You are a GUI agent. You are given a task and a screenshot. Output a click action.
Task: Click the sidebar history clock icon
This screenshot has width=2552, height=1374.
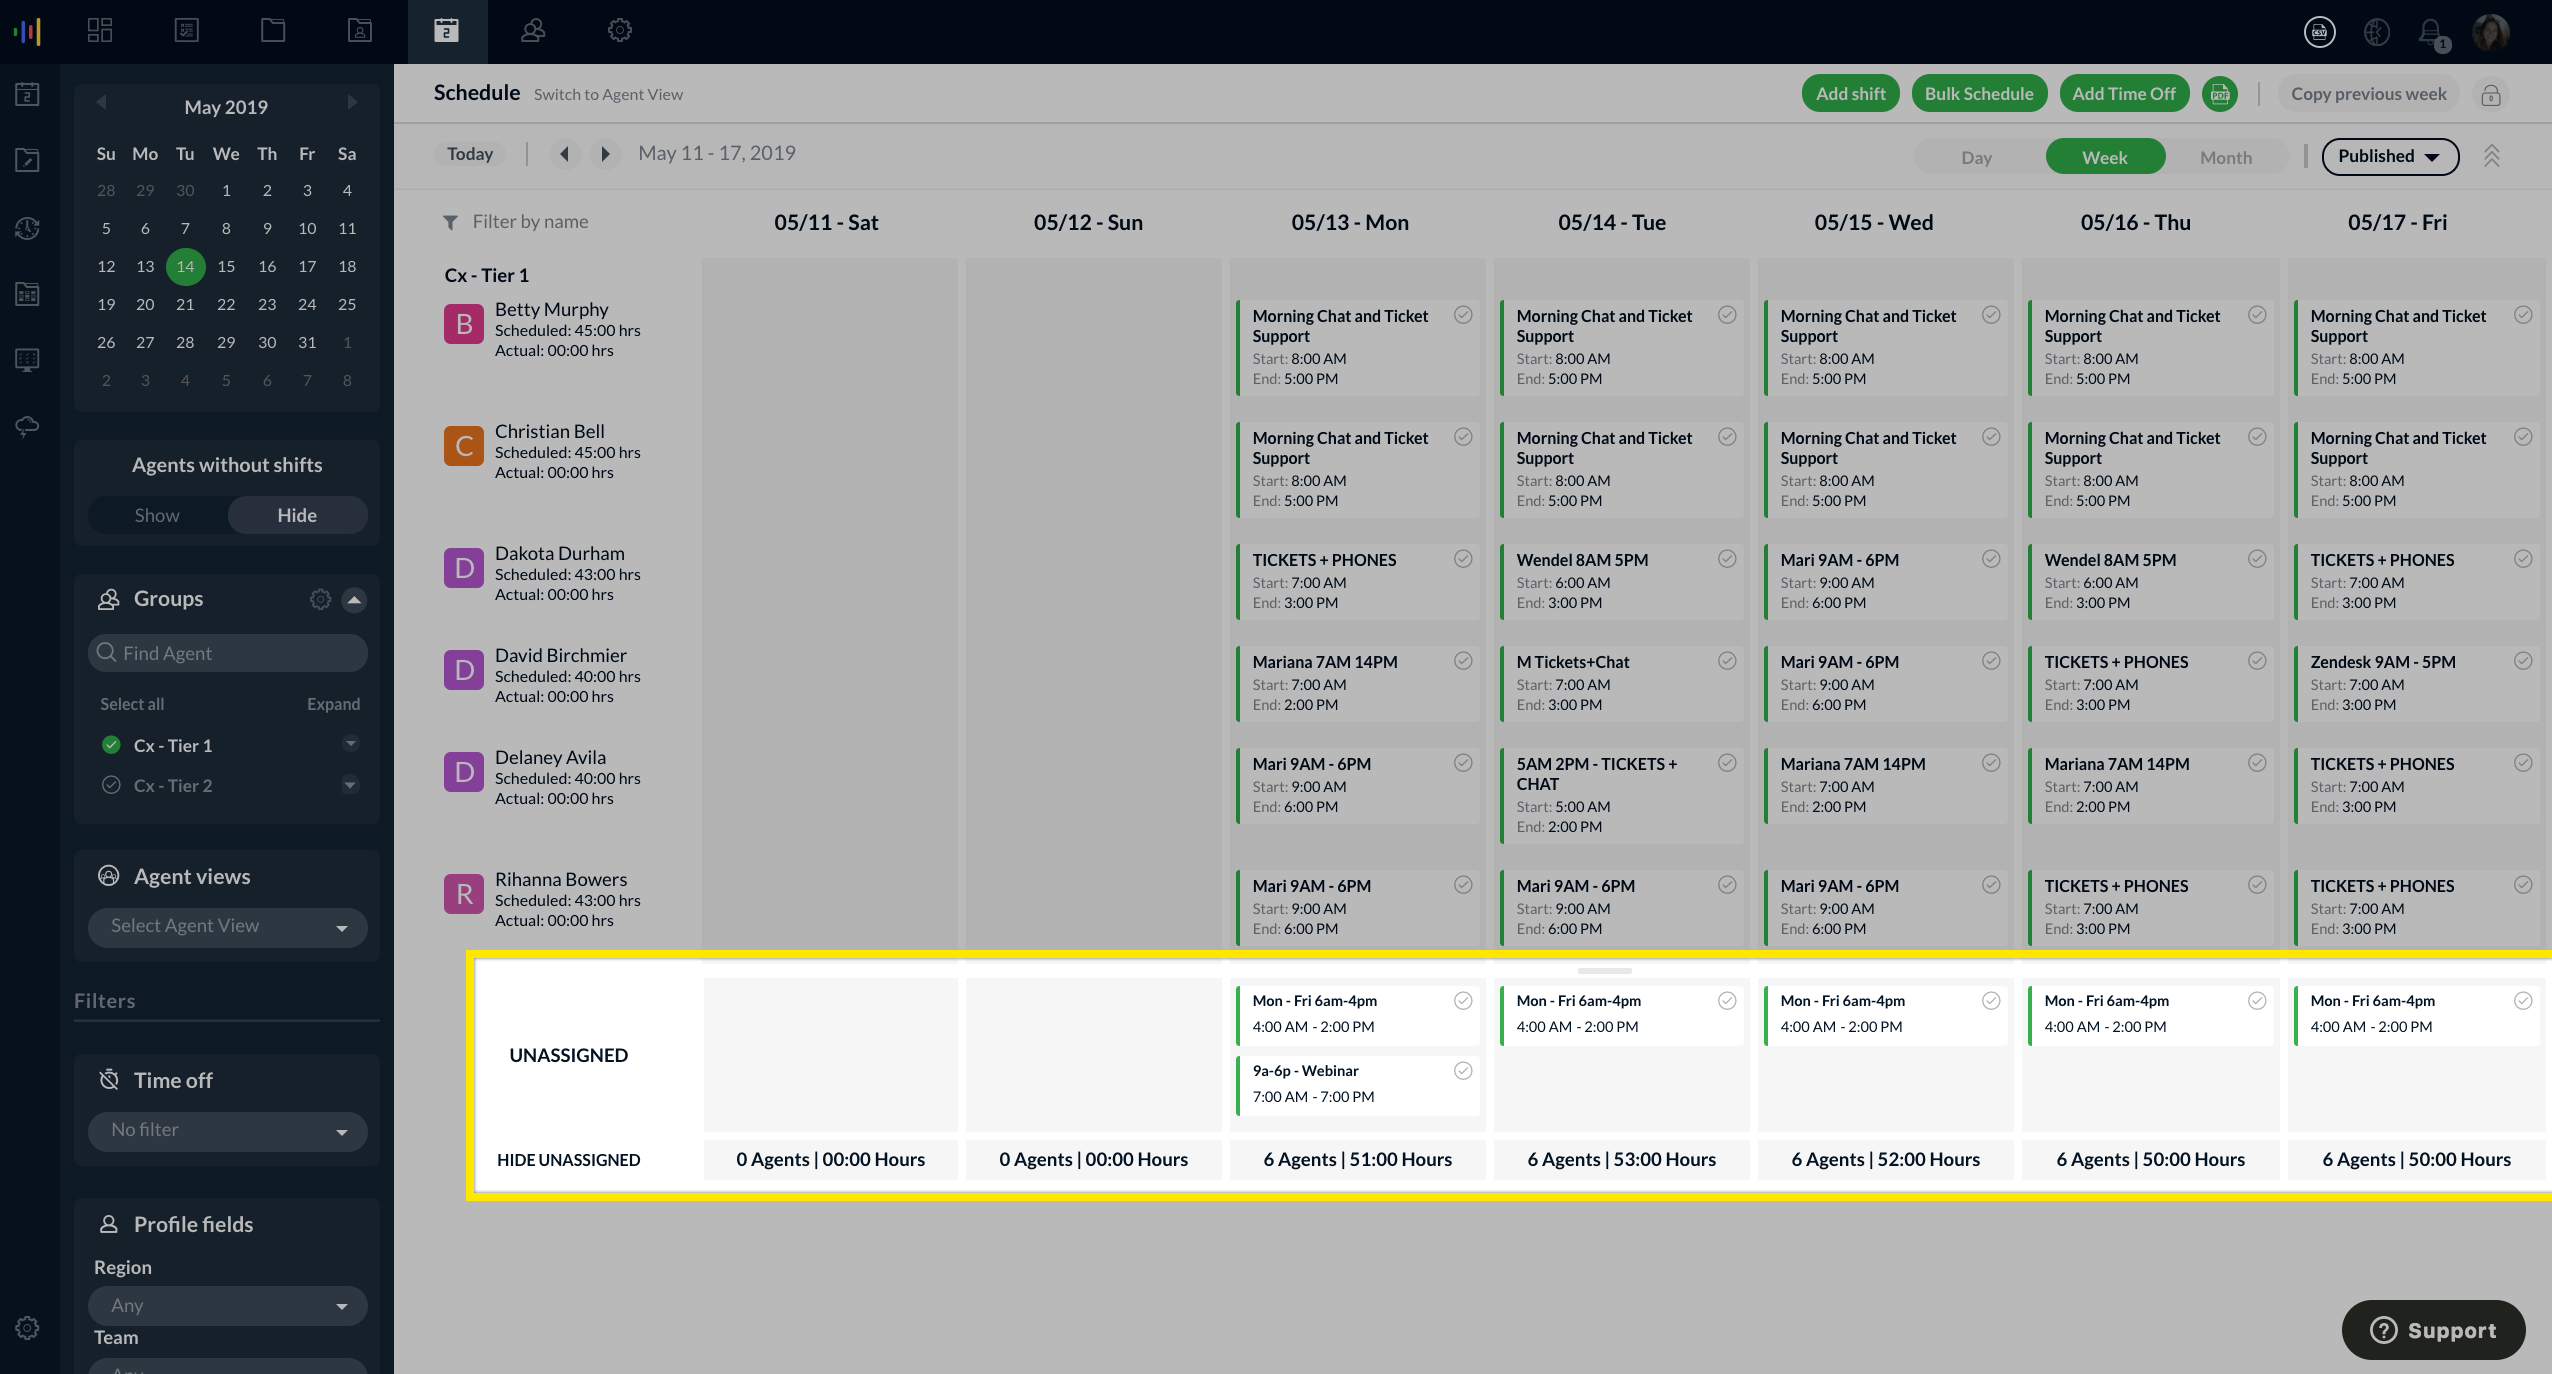coord(28,228)
